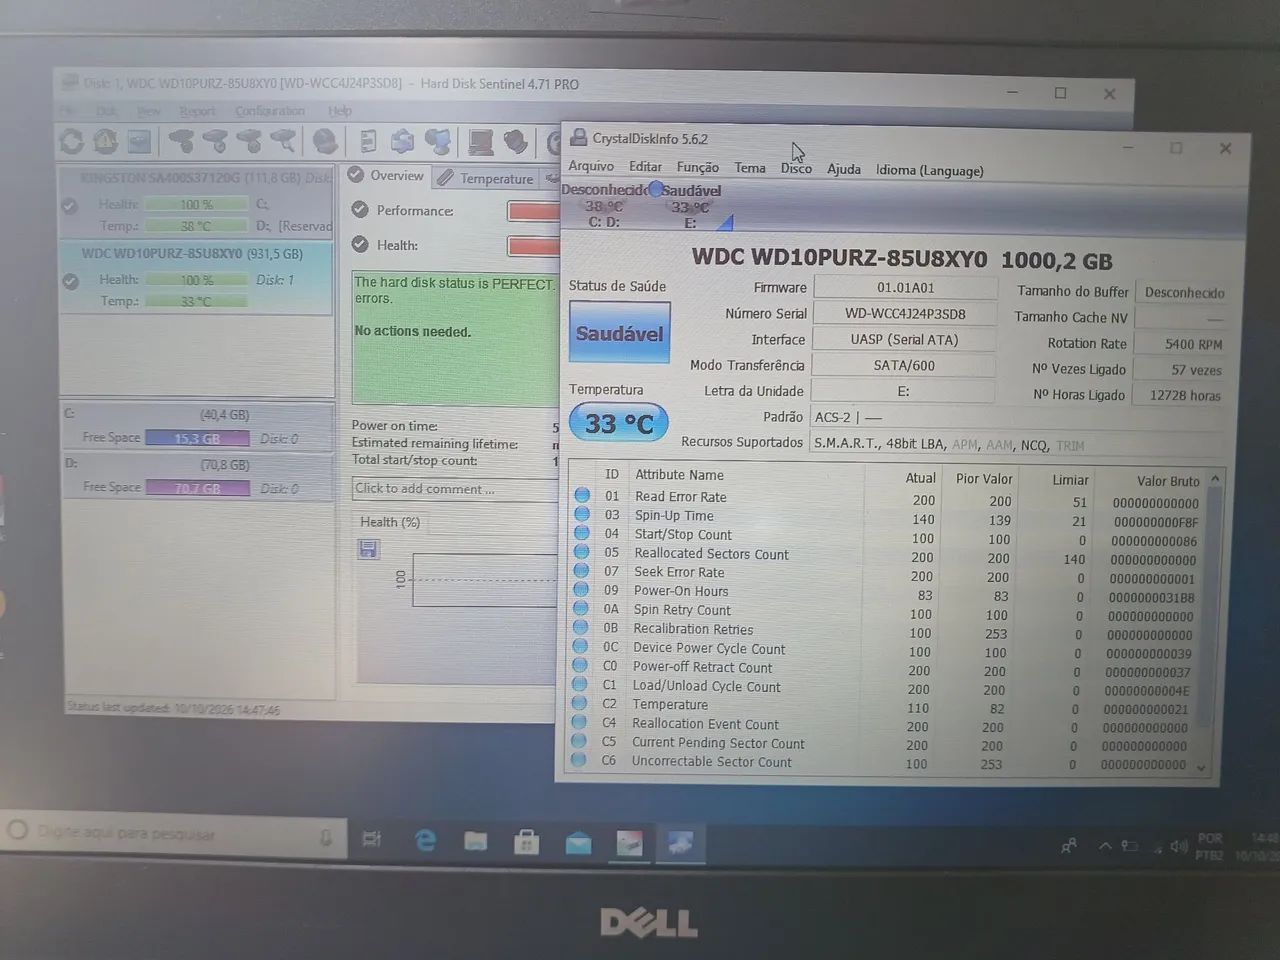Click the Valor Bruto column header
This screenshot has width=1280, height=960.
point(1168,481)
